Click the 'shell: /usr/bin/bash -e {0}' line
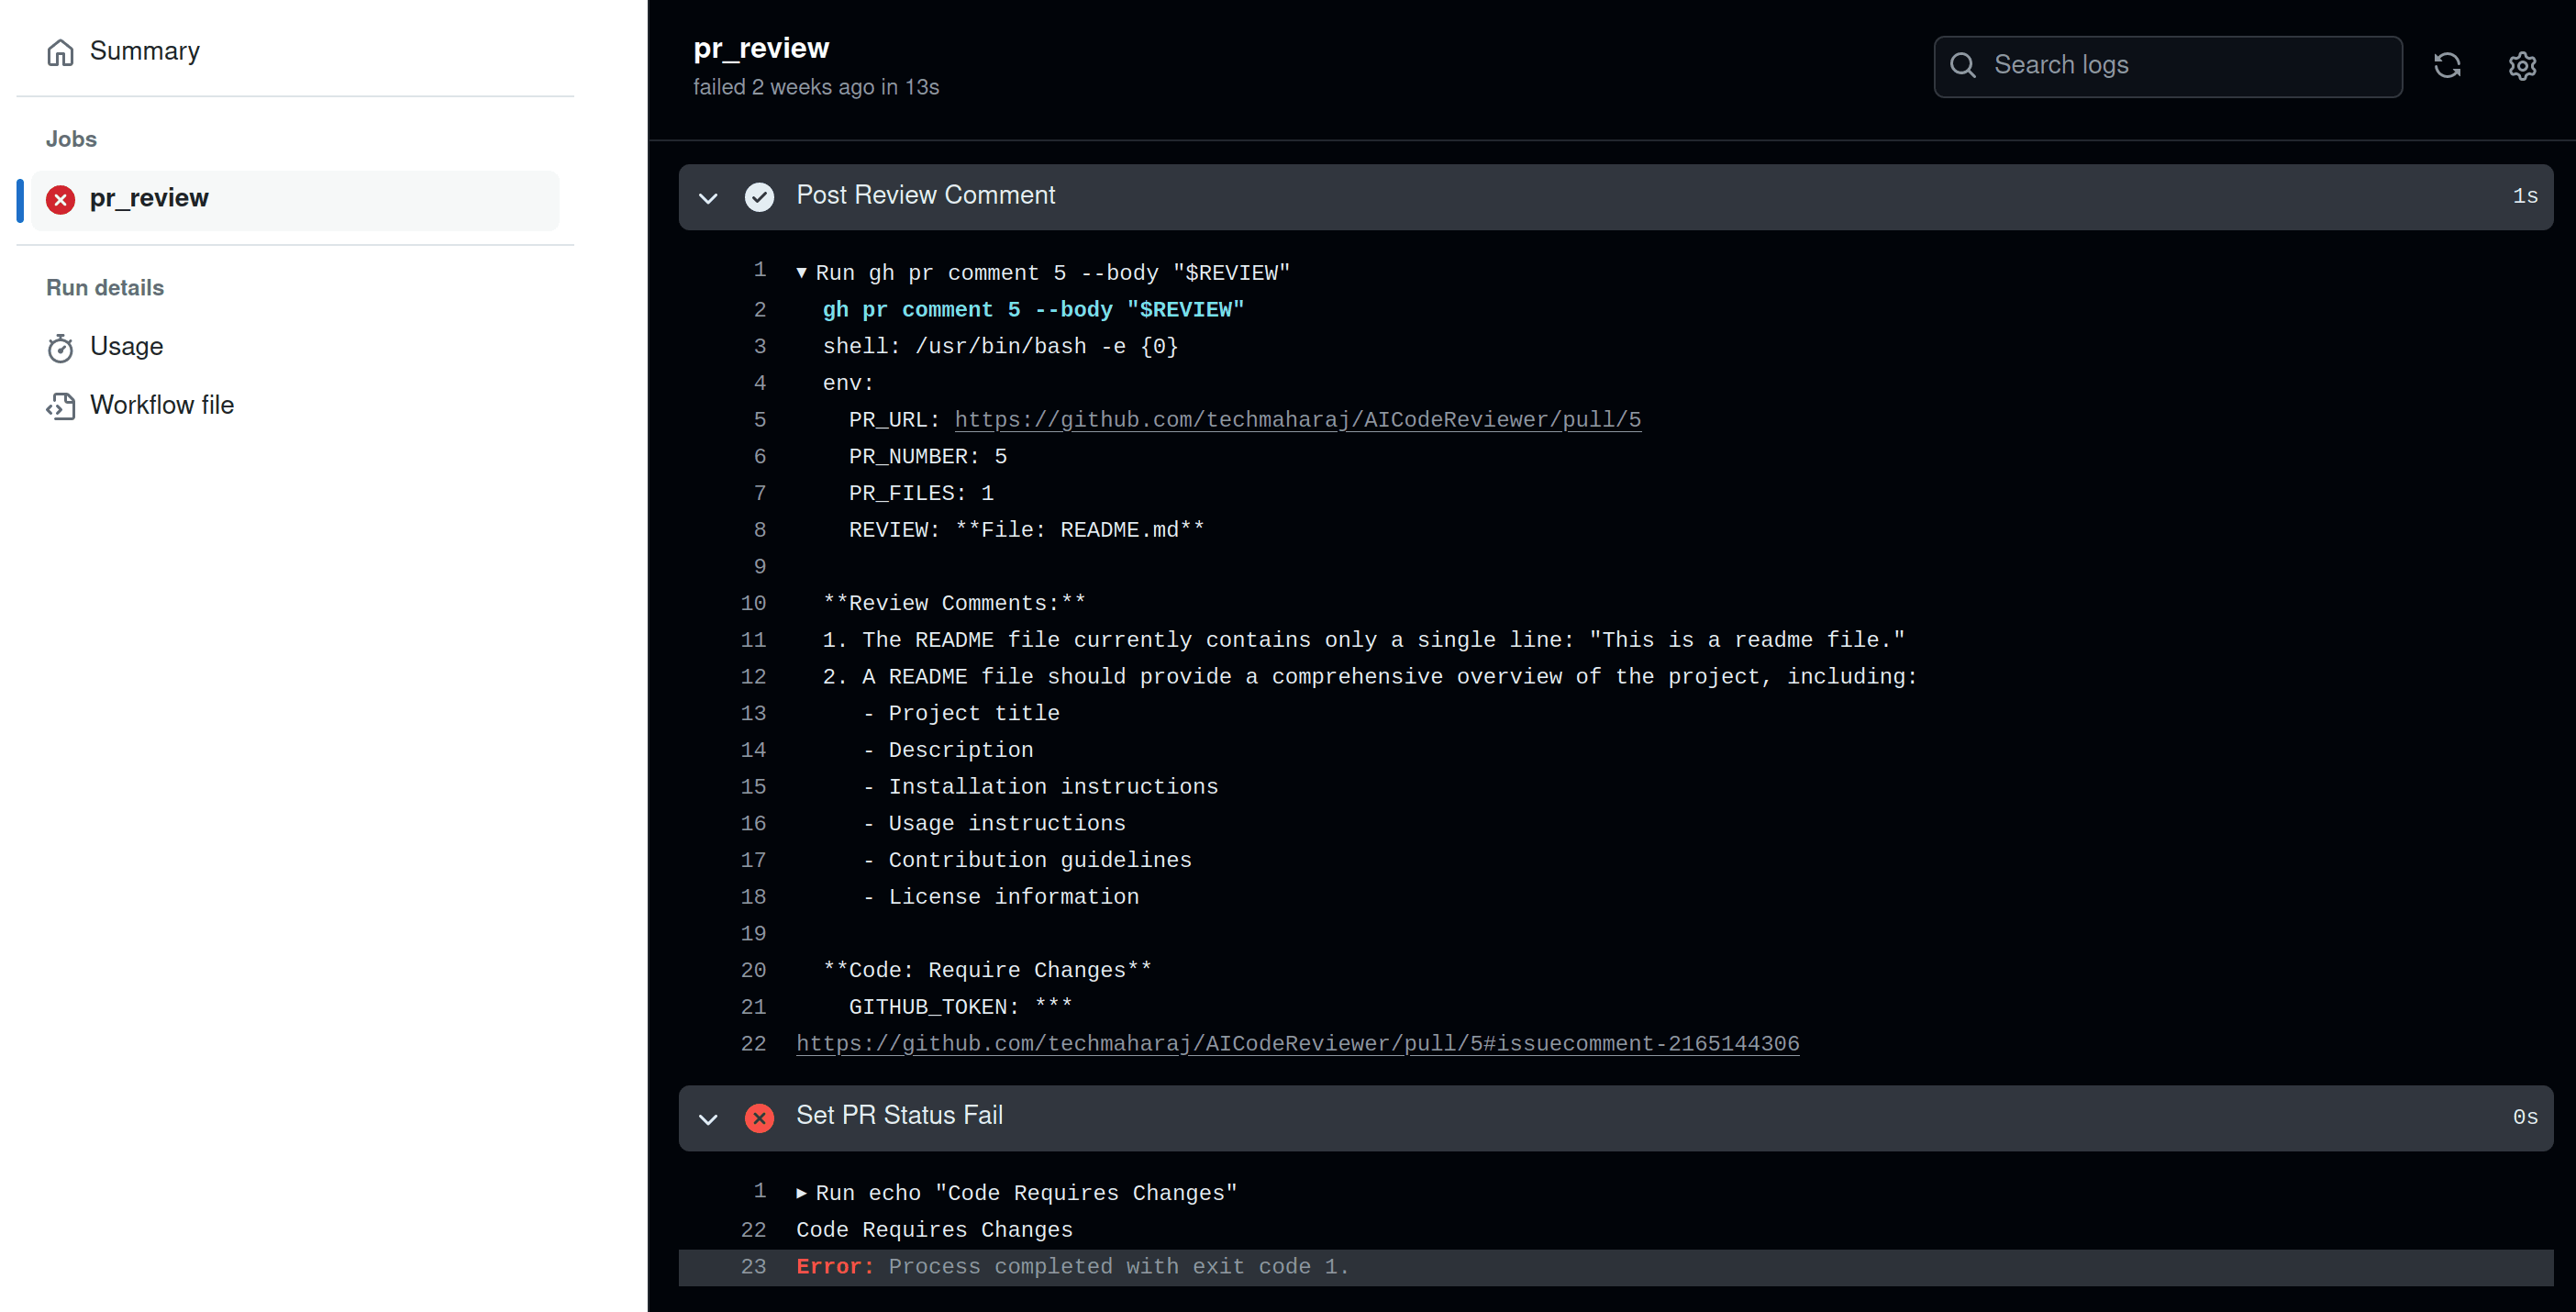 pos(1000,347)
